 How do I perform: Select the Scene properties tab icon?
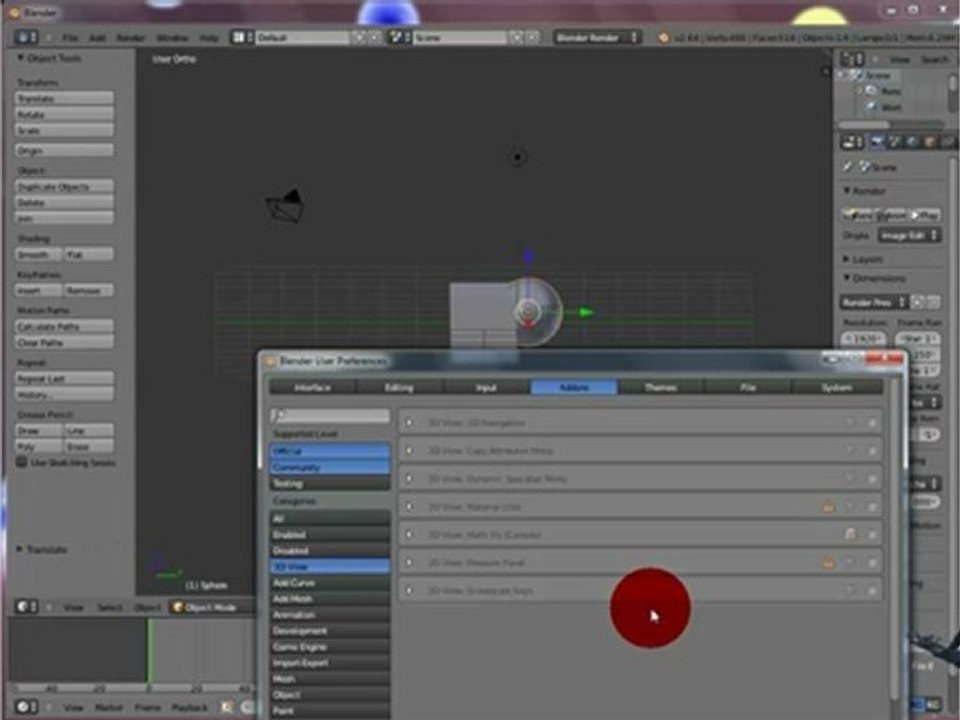[x=895, y=142]
